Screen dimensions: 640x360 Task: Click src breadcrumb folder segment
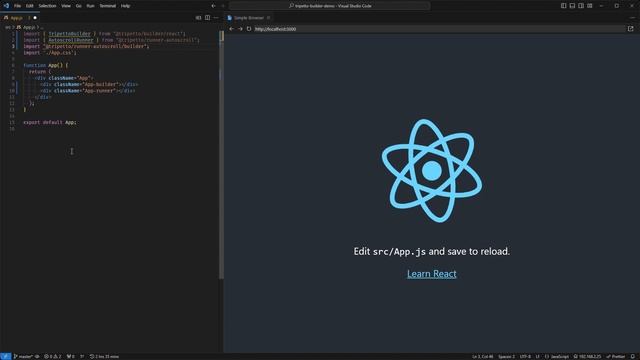tap(7, 27)
